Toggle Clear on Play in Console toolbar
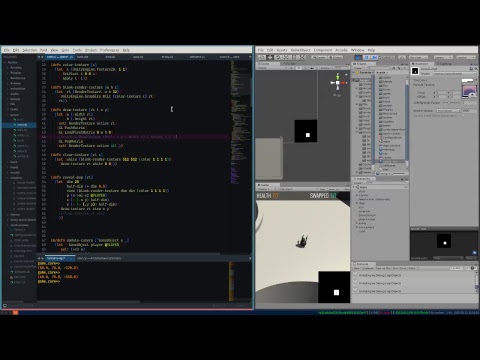 (383, 268)
